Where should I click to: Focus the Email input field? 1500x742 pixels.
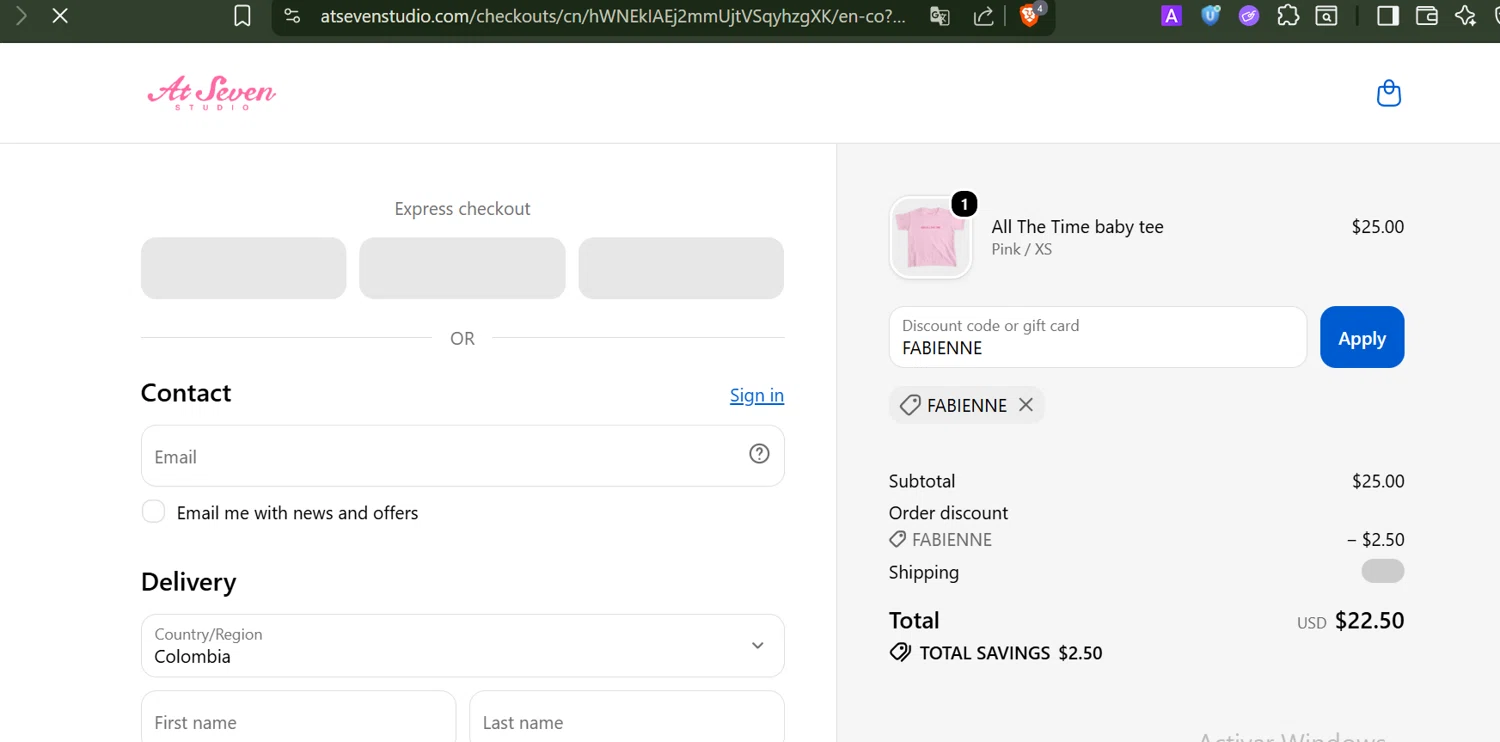(463, 456)
